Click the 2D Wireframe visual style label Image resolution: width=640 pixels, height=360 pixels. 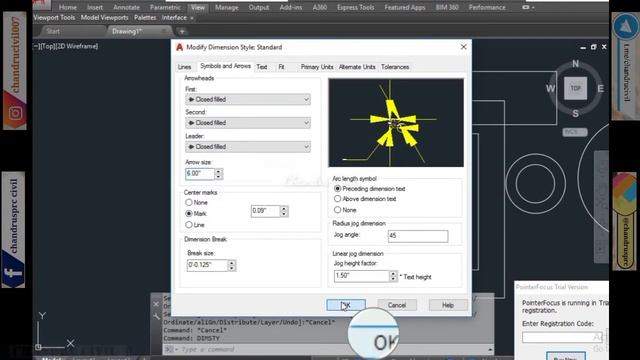pos(77,46)
